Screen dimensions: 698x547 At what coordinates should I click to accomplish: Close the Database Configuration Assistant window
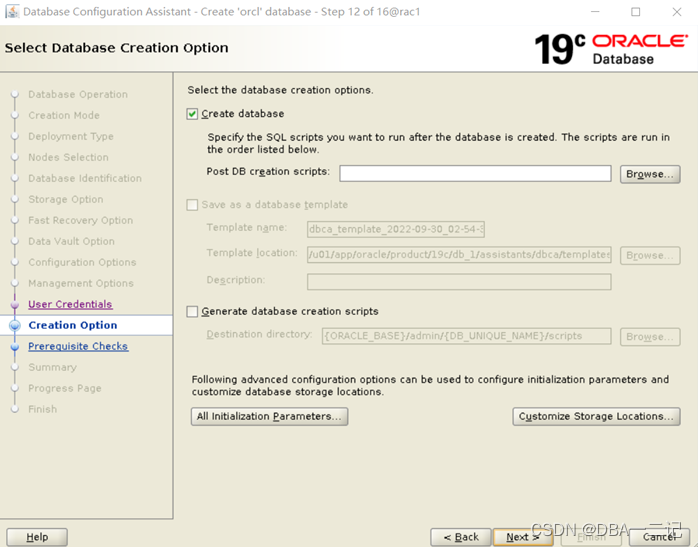coord(677,12)
